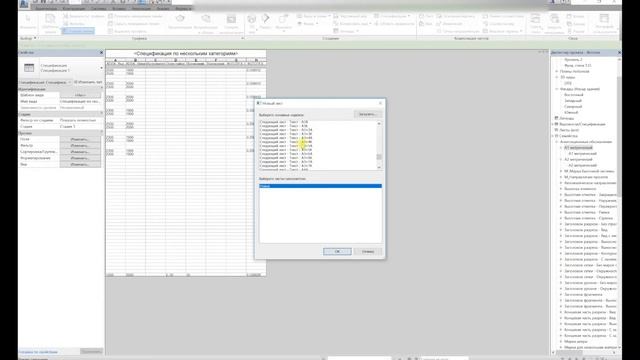
Task: Click the Изменить тип button
Action: click(88, 82)
